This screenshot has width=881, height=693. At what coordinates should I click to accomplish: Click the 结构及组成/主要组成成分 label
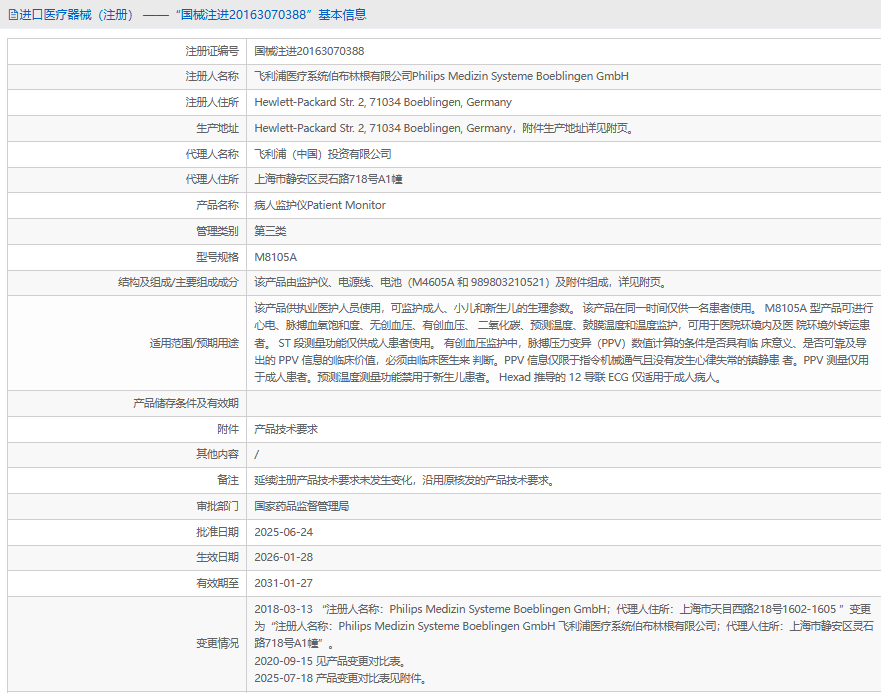tap(178, 282)
